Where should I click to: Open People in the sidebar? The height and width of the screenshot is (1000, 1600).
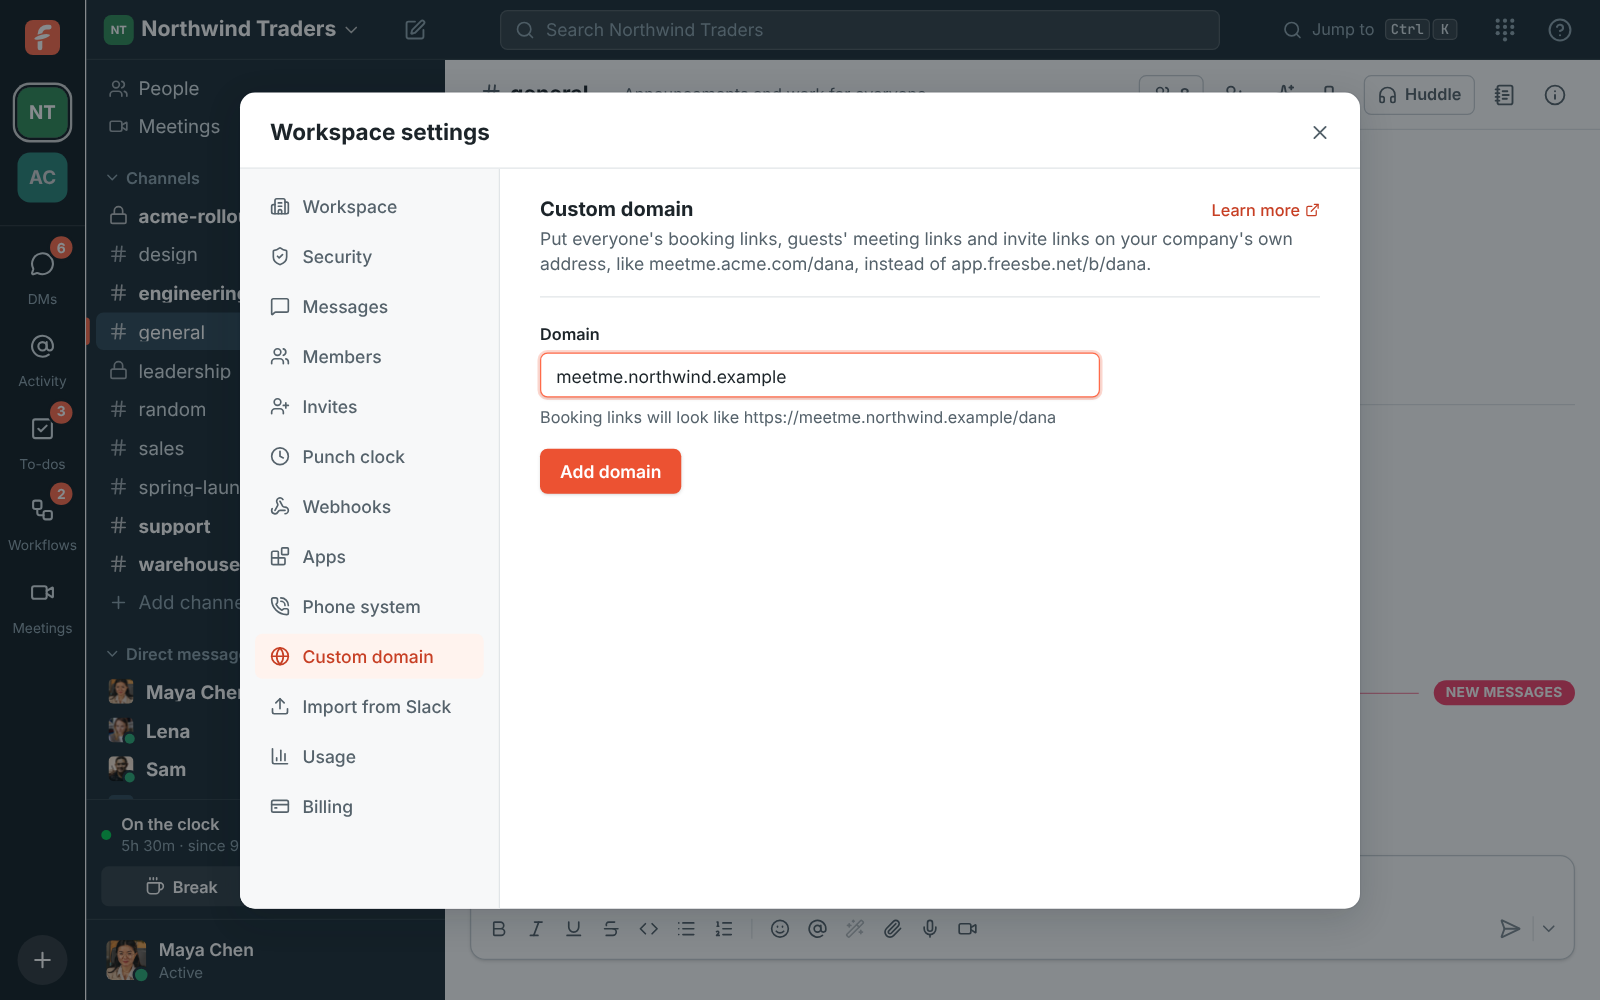pyautogui.click(x=168, y=88)
